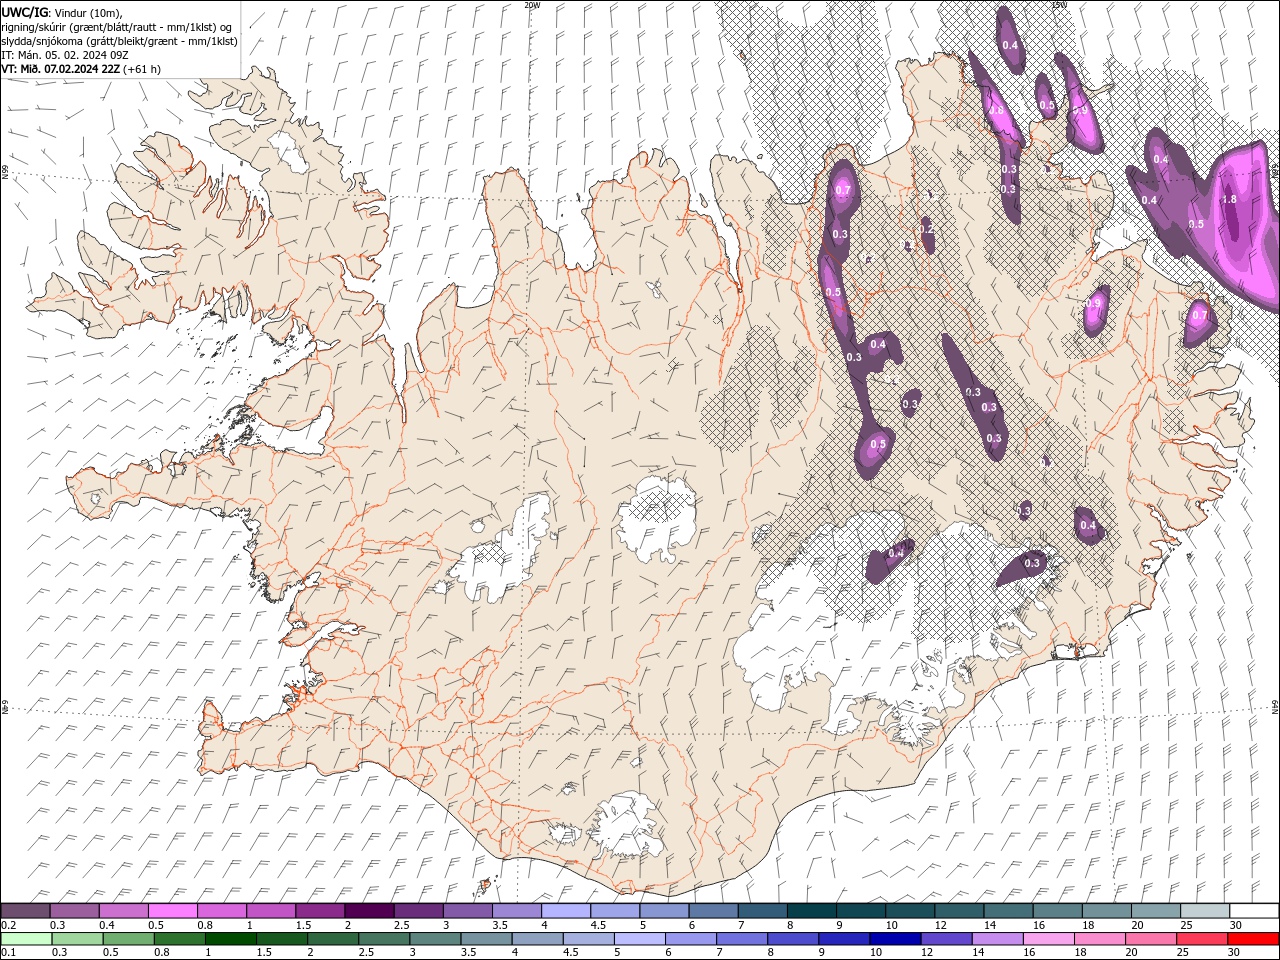Select upper-row legend swatch labeled 0.4

pos(123,911)
